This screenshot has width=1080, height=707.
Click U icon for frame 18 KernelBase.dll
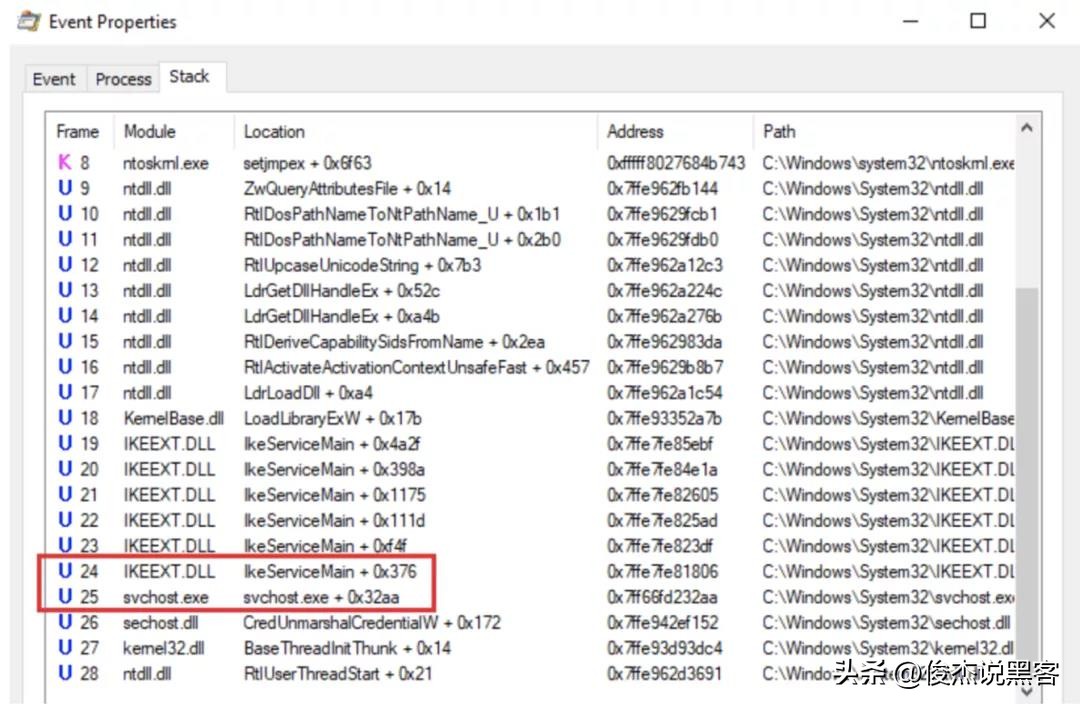(65, 418)
